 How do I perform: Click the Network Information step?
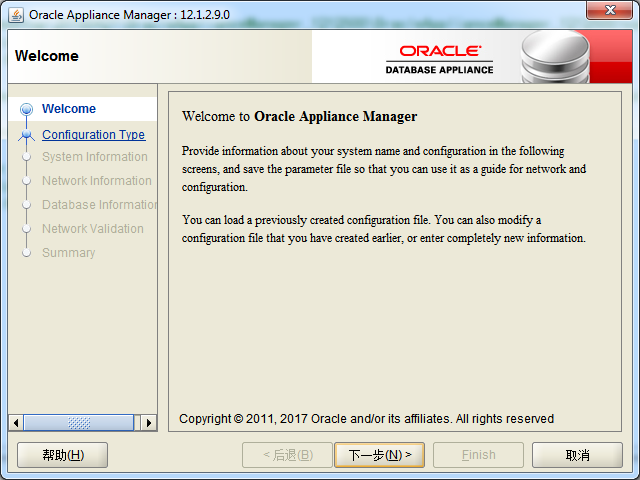coord(97,180)
